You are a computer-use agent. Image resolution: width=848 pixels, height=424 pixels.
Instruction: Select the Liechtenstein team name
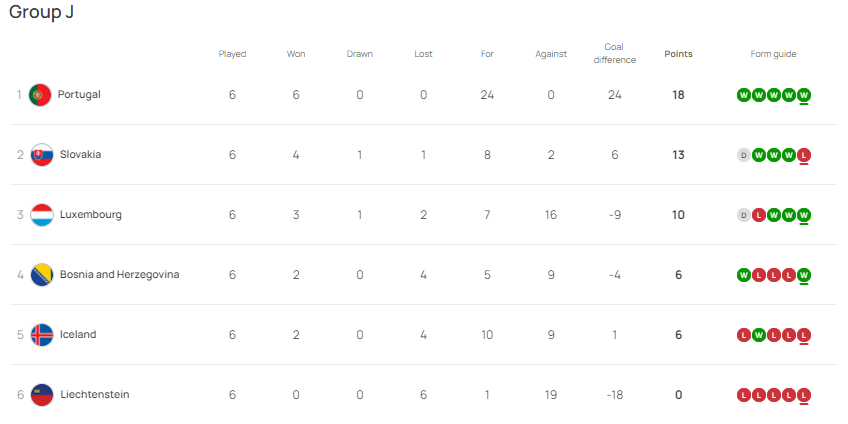(95, 394)
